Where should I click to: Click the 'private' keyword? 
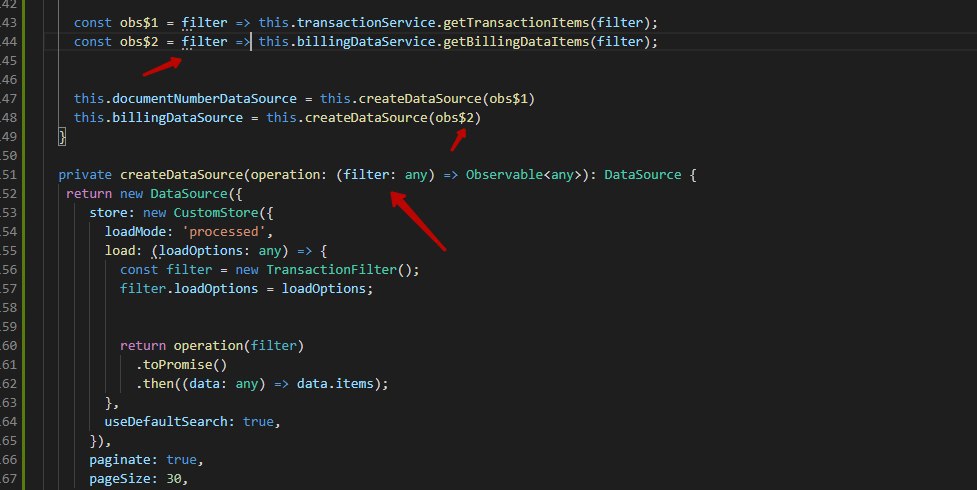(85, 175)
